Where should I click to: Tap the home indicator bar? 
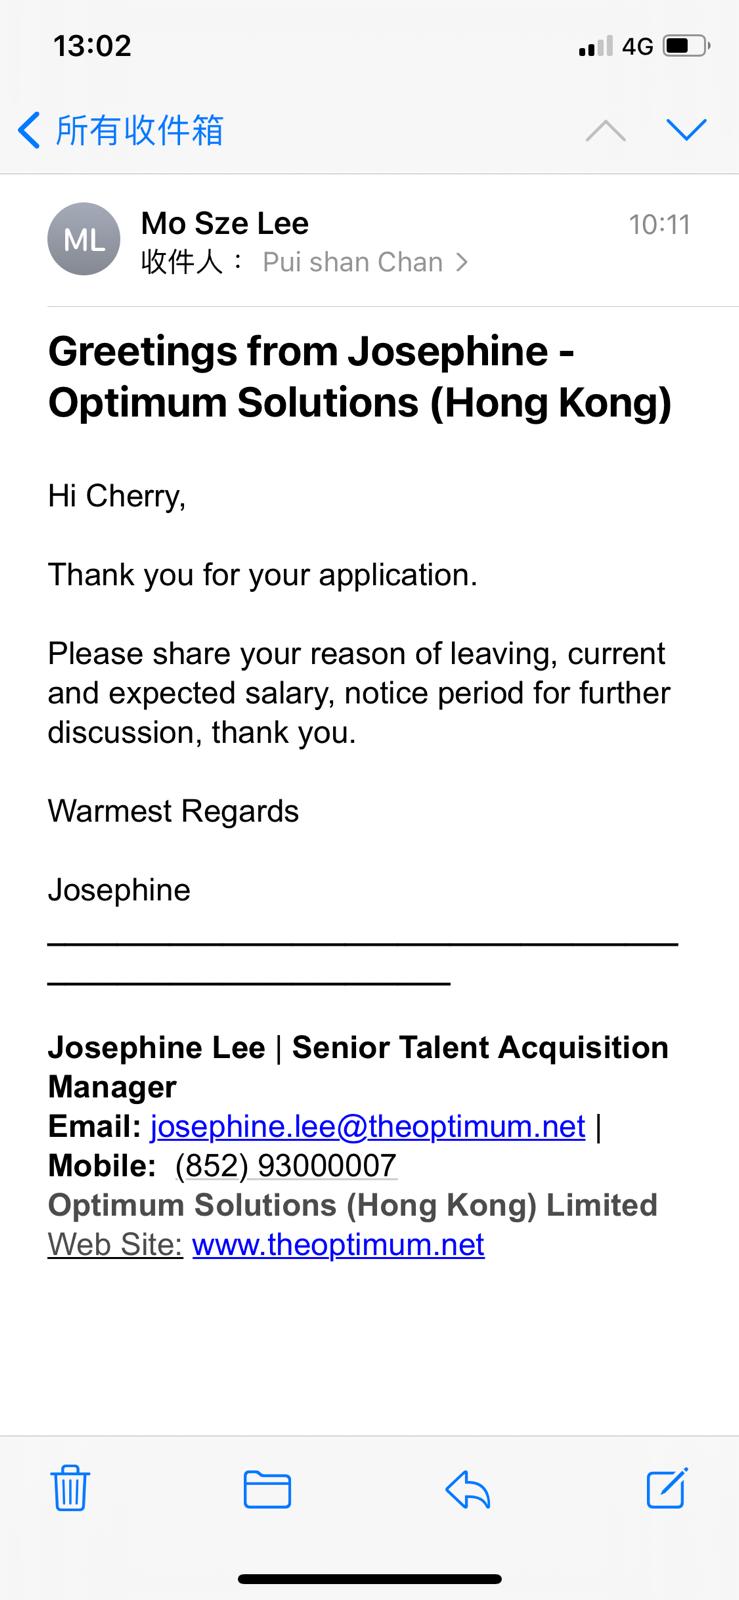(369, 1579)
